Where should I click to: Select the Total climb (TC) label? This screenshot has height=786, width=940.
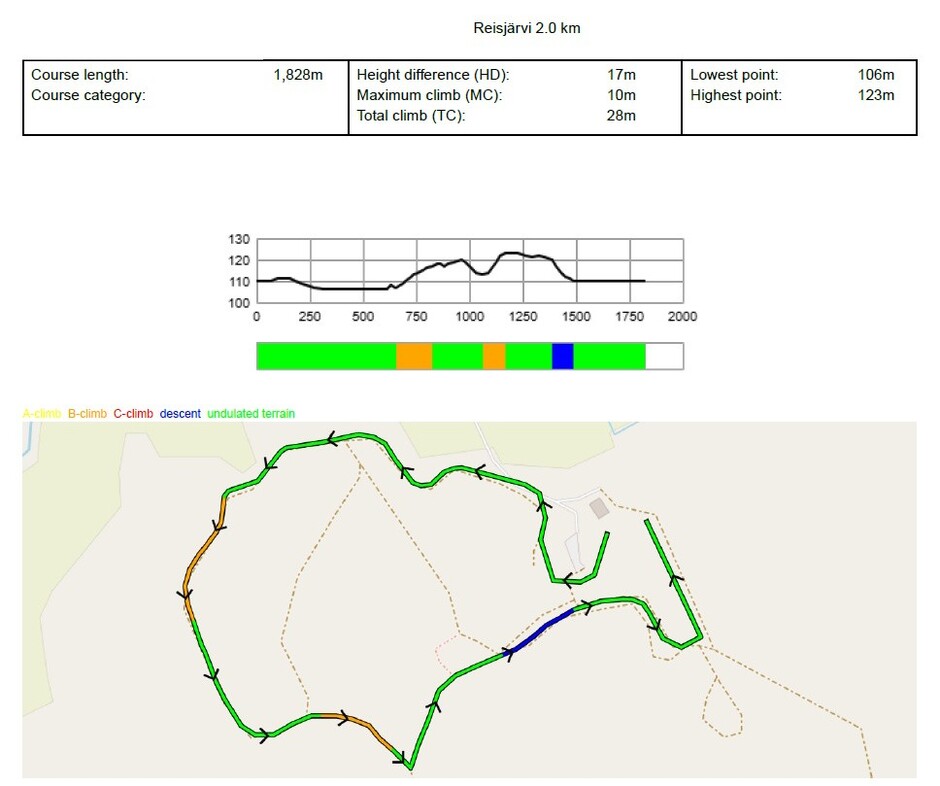[411, 116]
